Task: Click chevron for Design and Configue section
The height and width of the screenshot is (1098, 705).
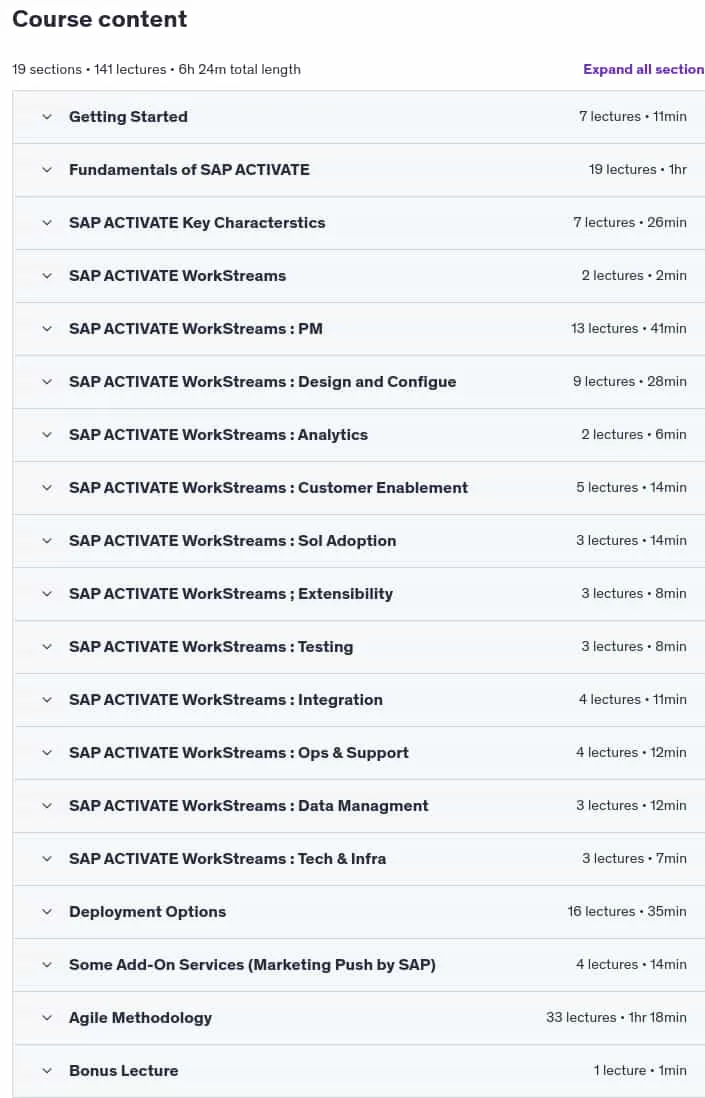Action: pos(47,382)
